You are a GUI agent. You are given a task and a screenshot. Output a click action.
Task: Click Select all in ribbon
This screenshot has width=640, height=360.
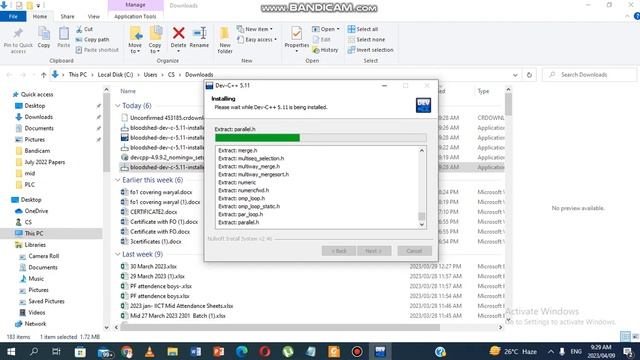(363, 29)
